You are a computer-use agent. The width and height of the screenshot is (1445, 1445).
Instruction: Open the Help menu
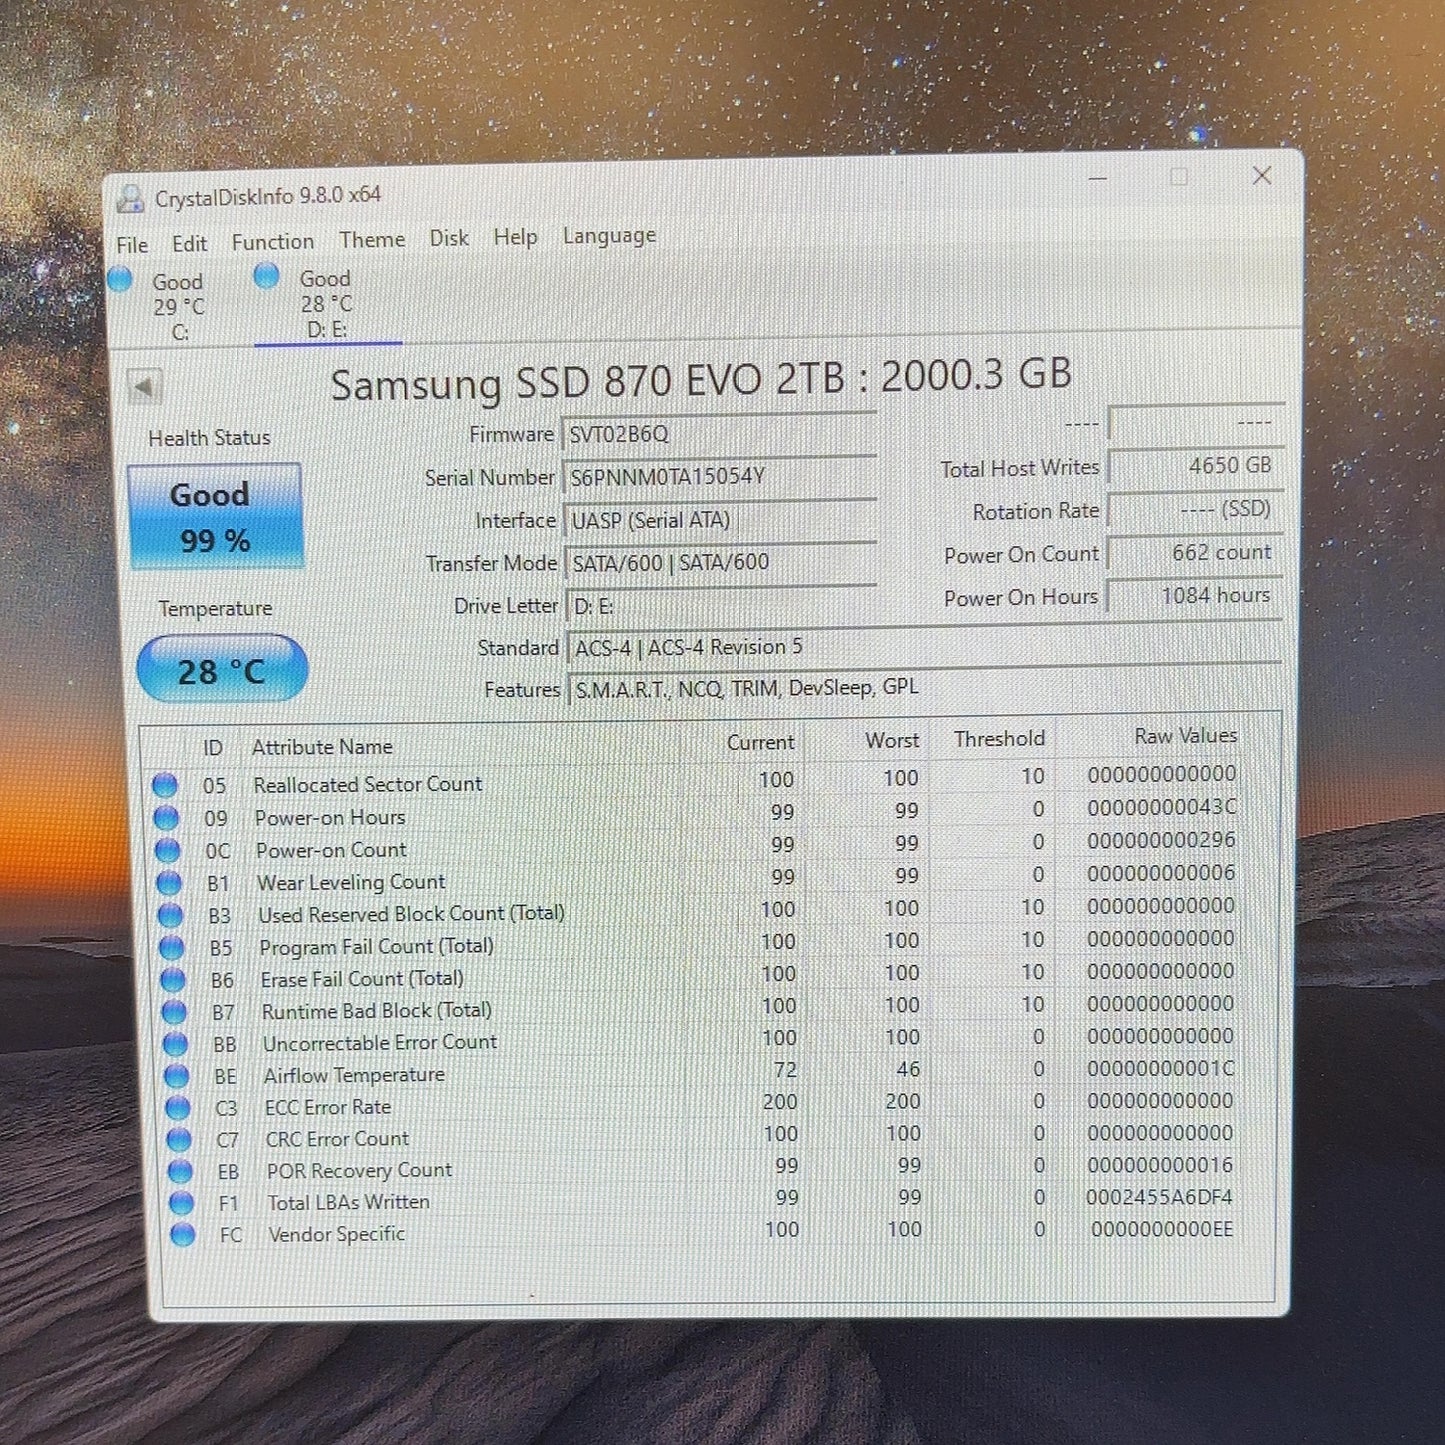click(x=515, y=237)
